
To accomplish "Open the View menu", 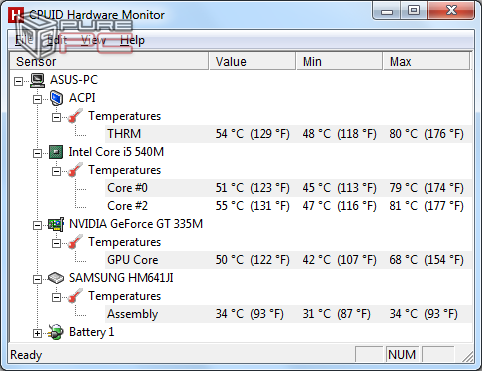I will click(x=94, y=40).
